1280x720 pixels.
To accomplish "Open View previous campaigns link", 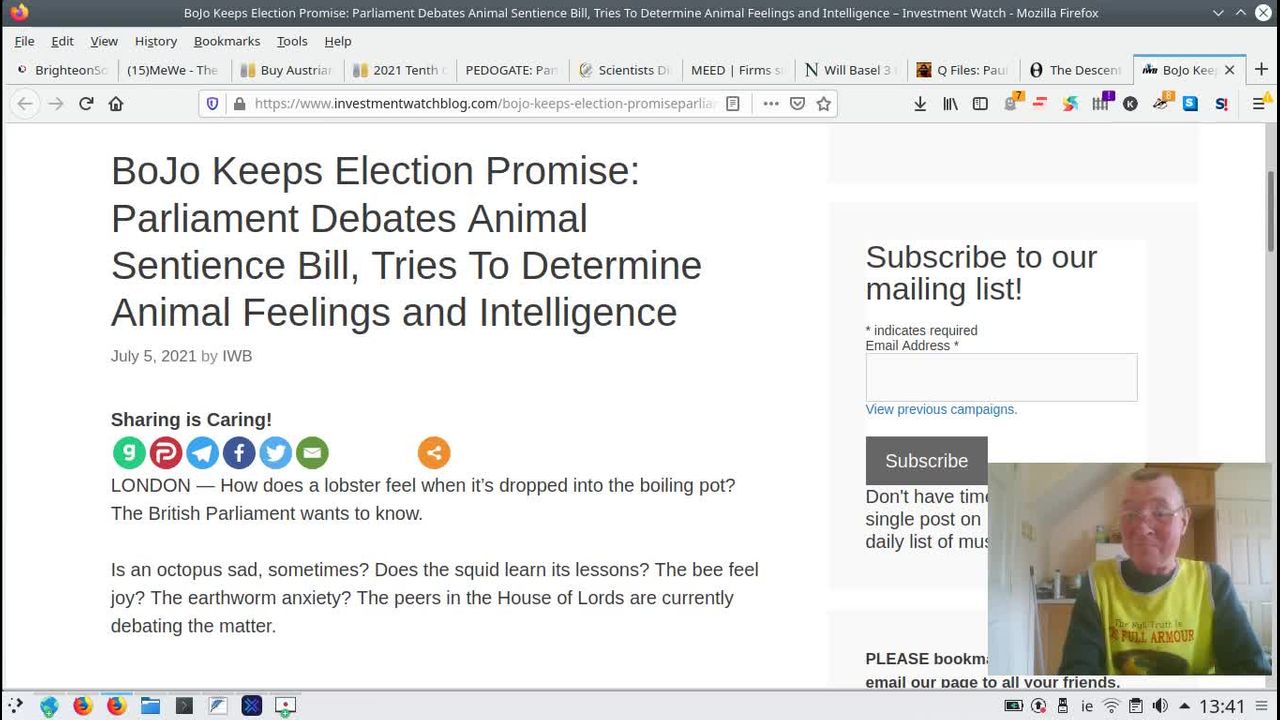I will click(x=941, y=409).
